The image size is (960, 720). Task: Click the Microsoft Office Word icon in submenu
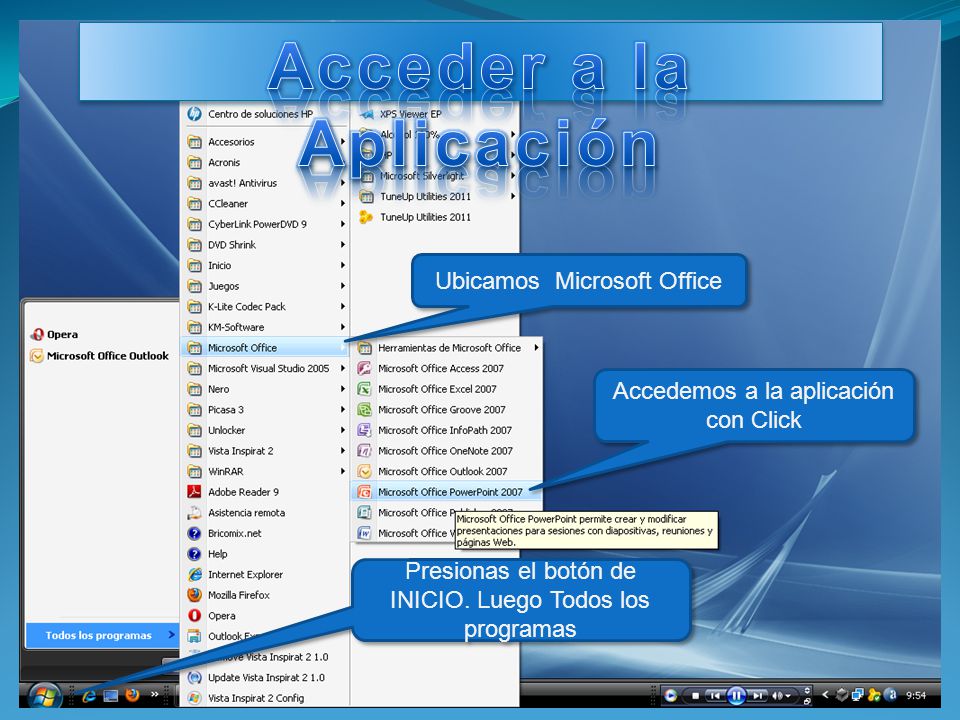coord(364,533)
